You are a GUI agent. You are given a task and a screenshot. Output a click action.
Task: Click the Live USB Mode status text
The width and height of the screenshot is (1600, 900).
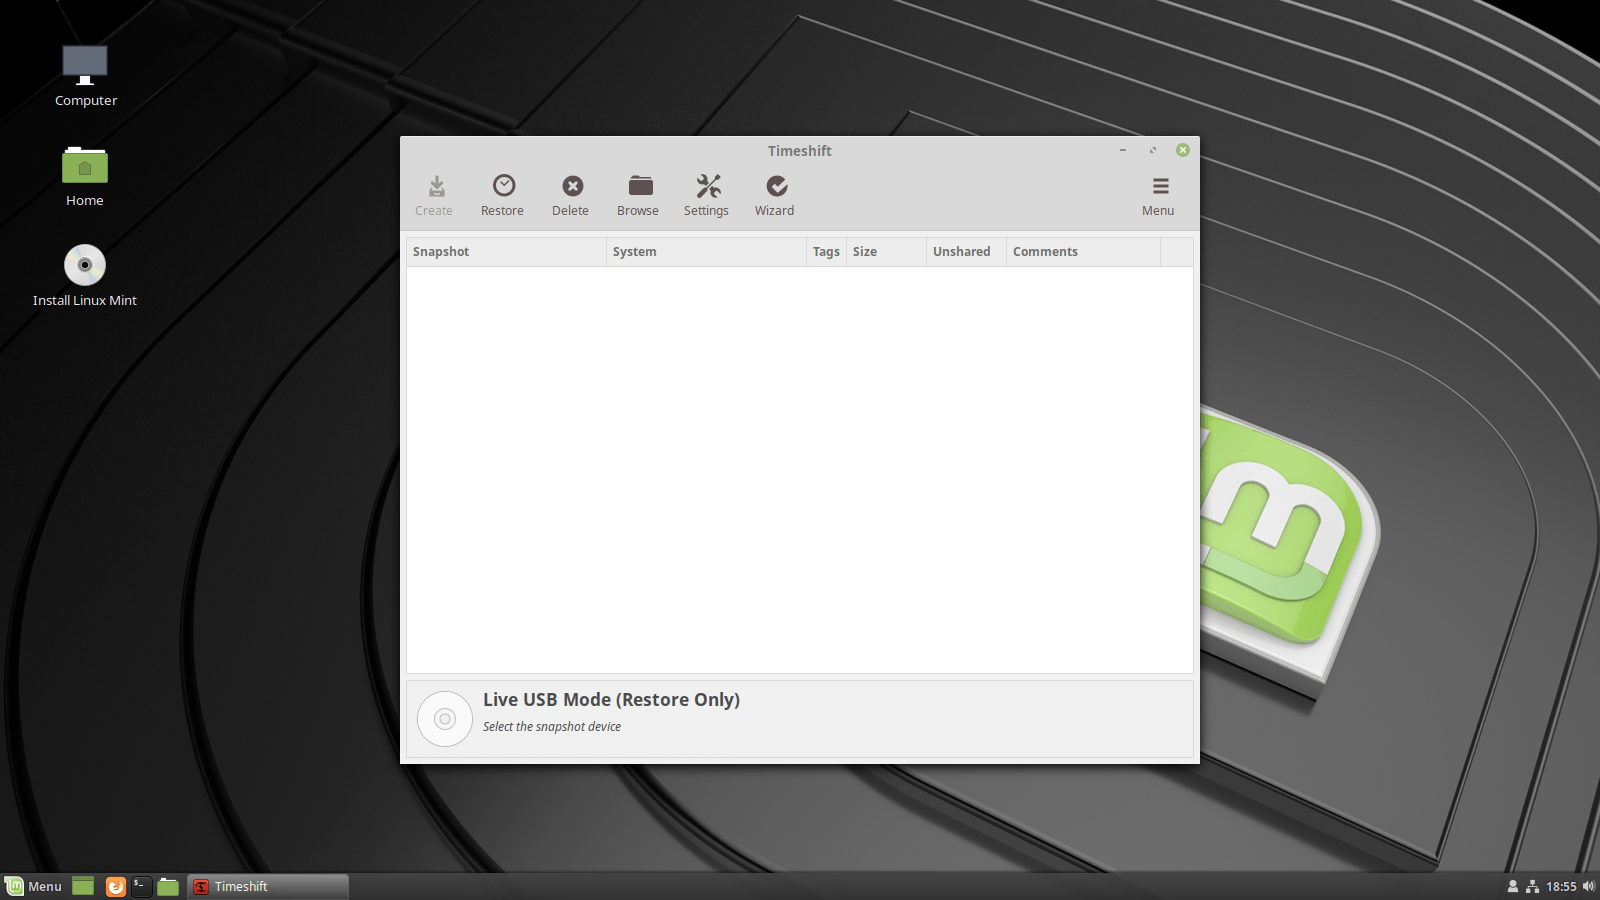pyautogui.click(x=611, y=700)
